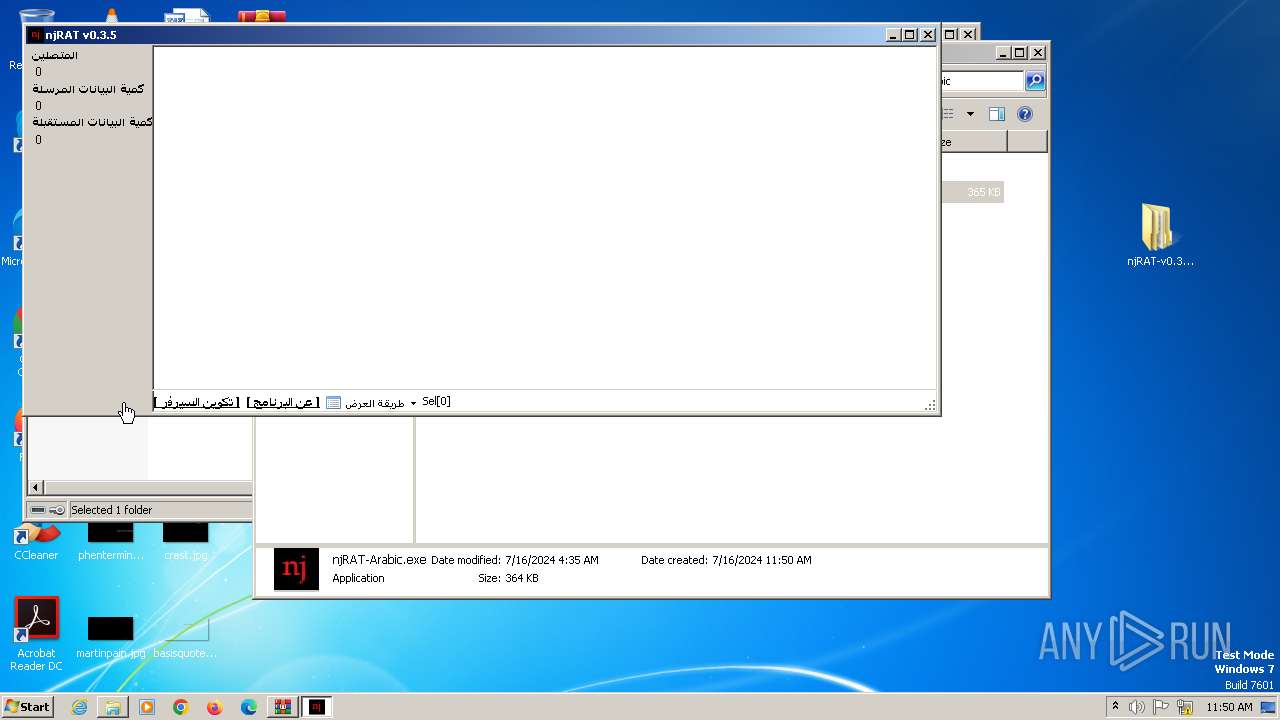Close the Explorer window behind njRAT

point(1038,53)
